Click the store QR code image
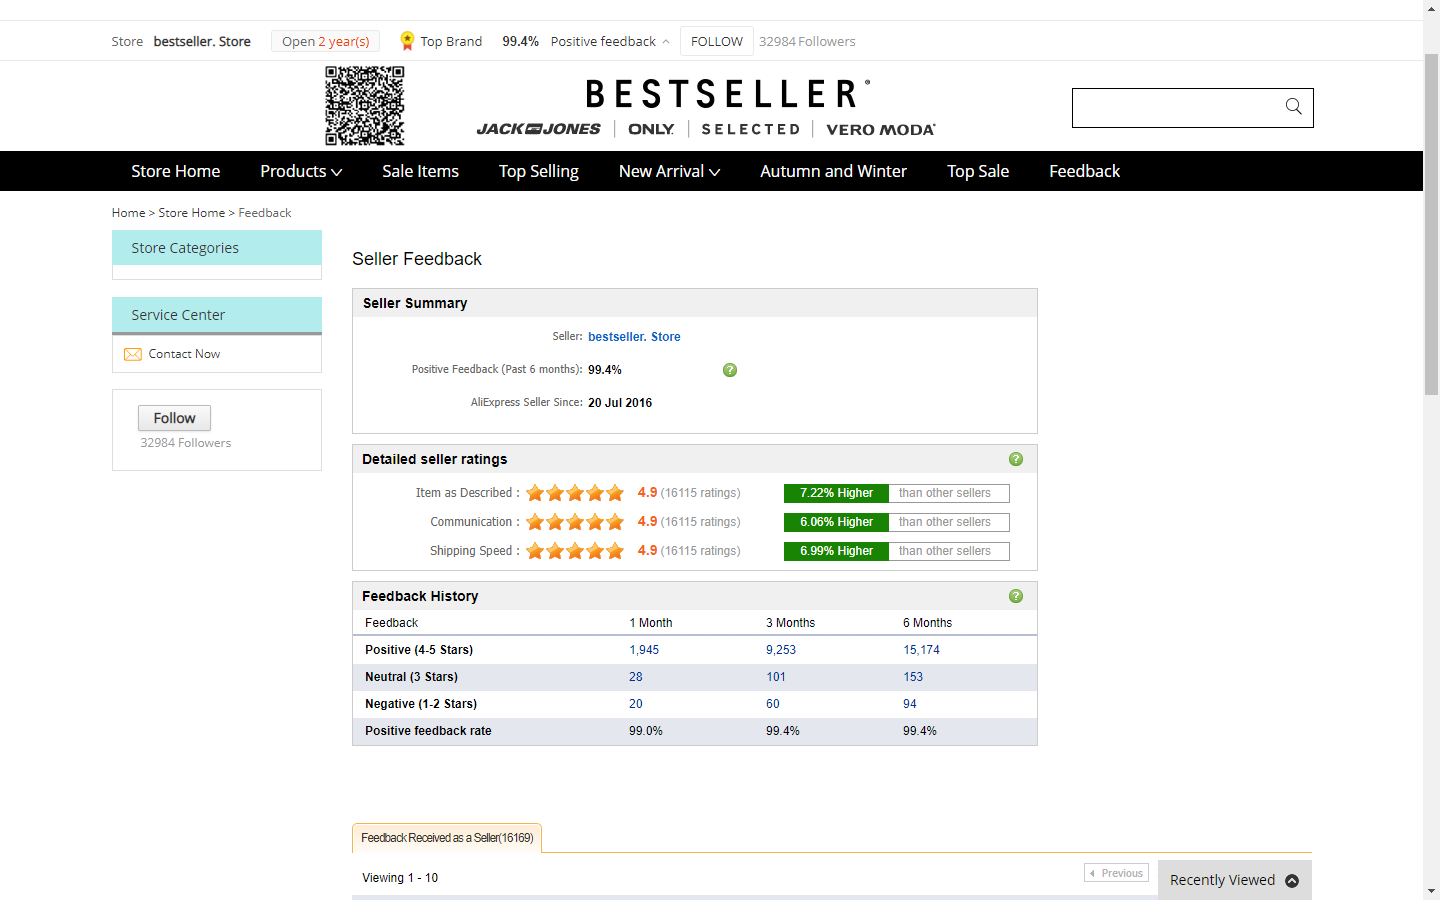This screenshot has width=1440, height=900. pyautogui.click(x=365, y=106)
